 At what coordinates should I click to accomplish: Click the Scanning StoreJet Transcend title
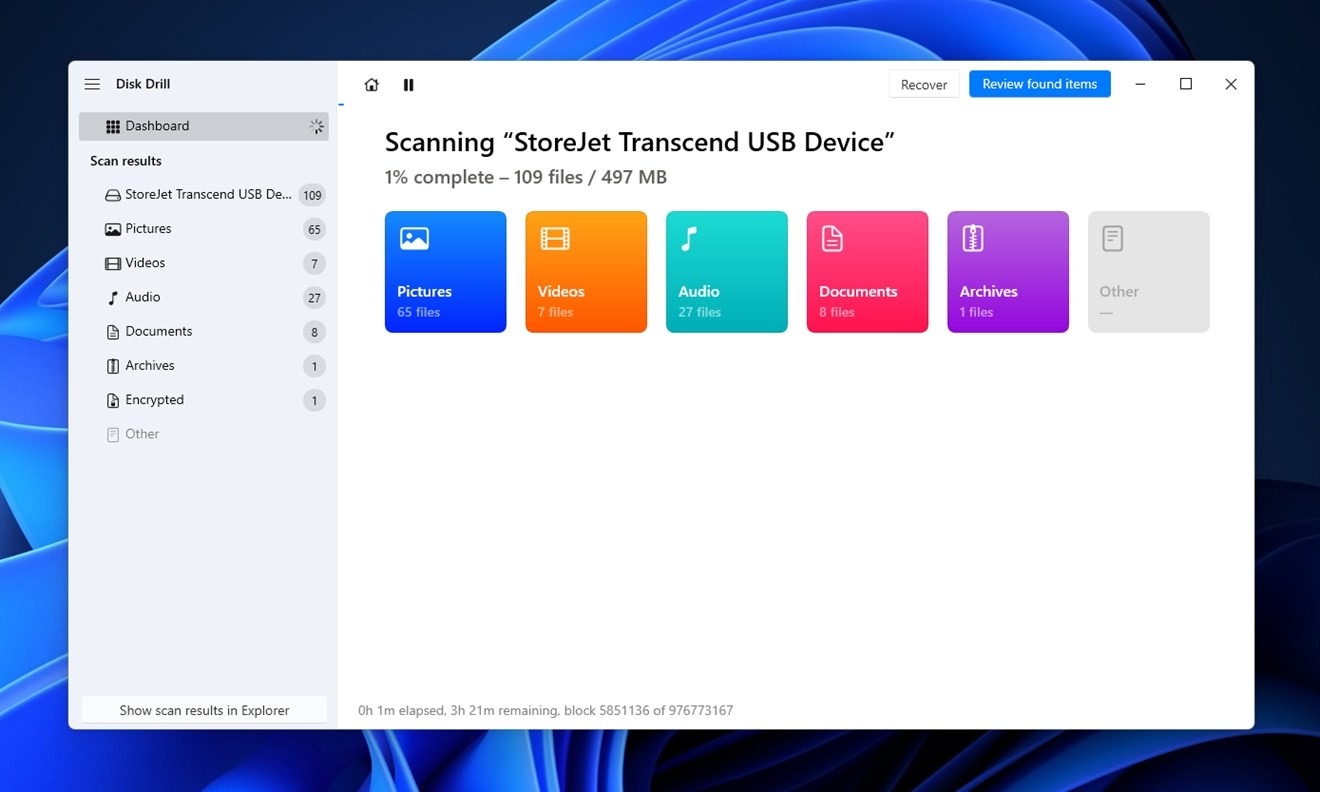tap(640, 142)
